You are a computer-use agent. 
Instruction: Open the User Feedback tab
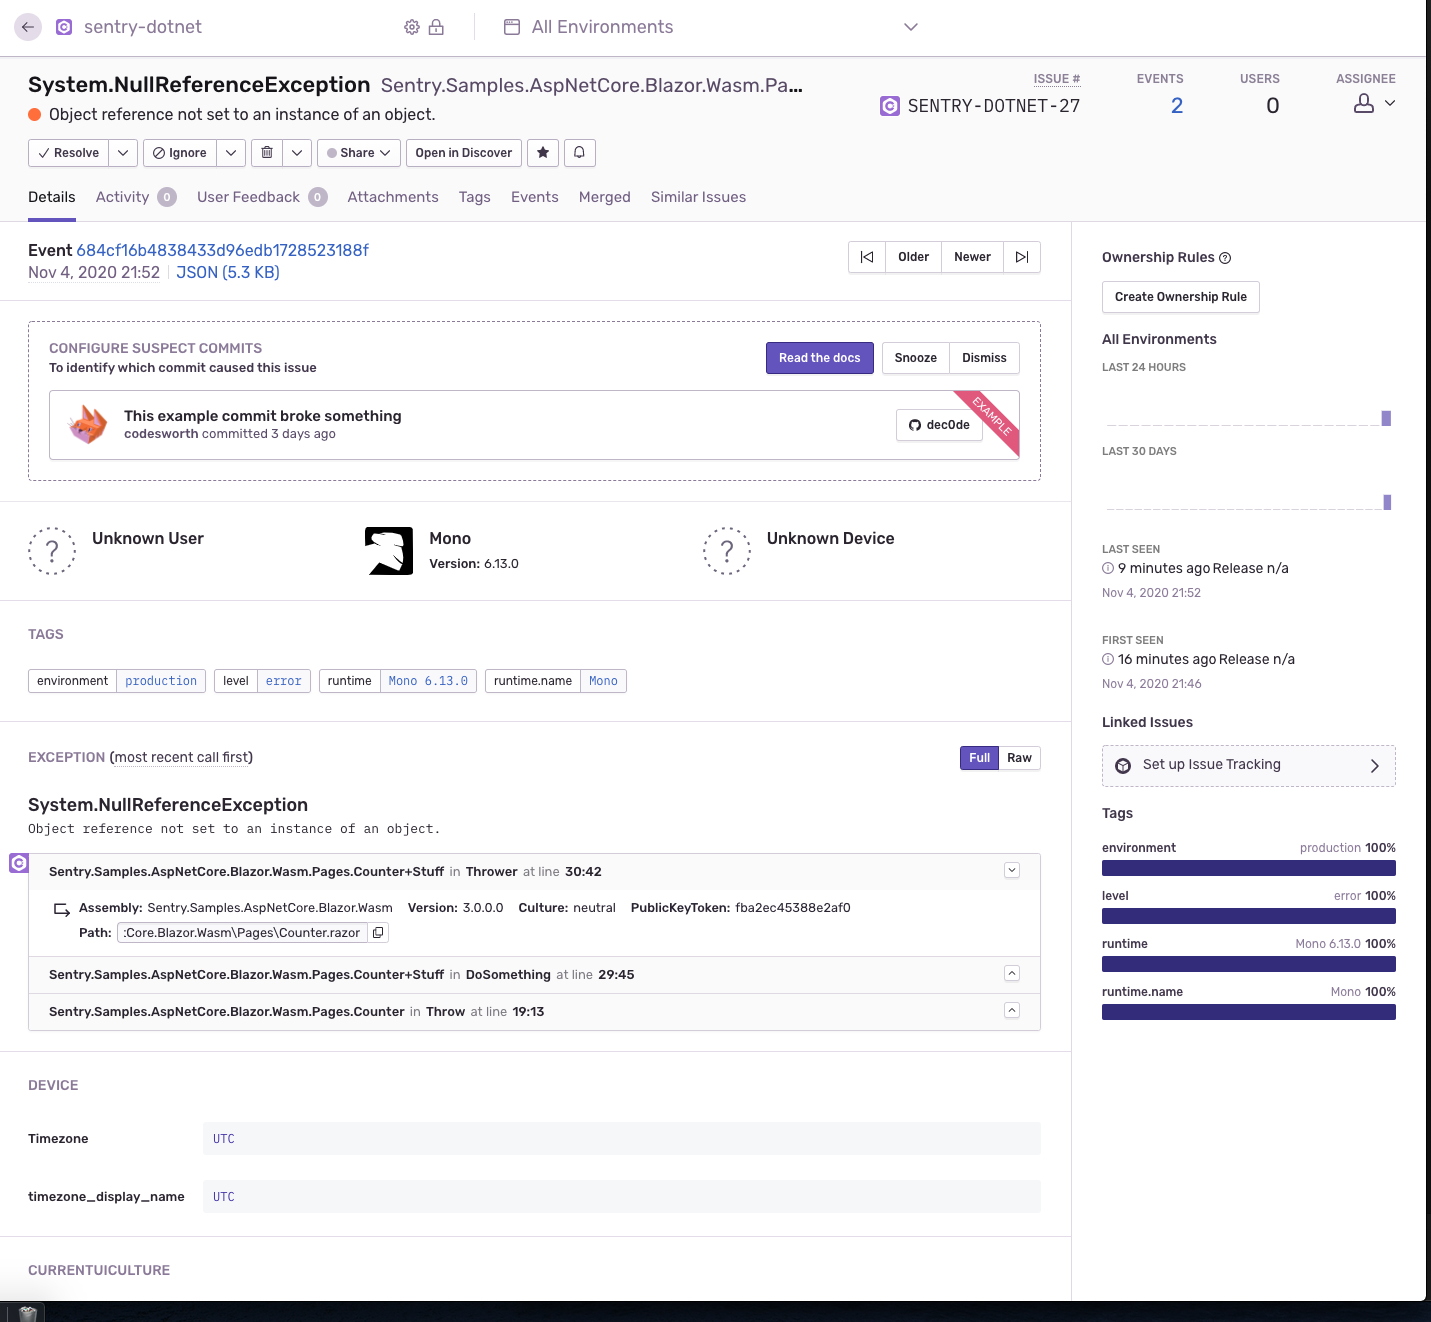click(x=262, y=197)
